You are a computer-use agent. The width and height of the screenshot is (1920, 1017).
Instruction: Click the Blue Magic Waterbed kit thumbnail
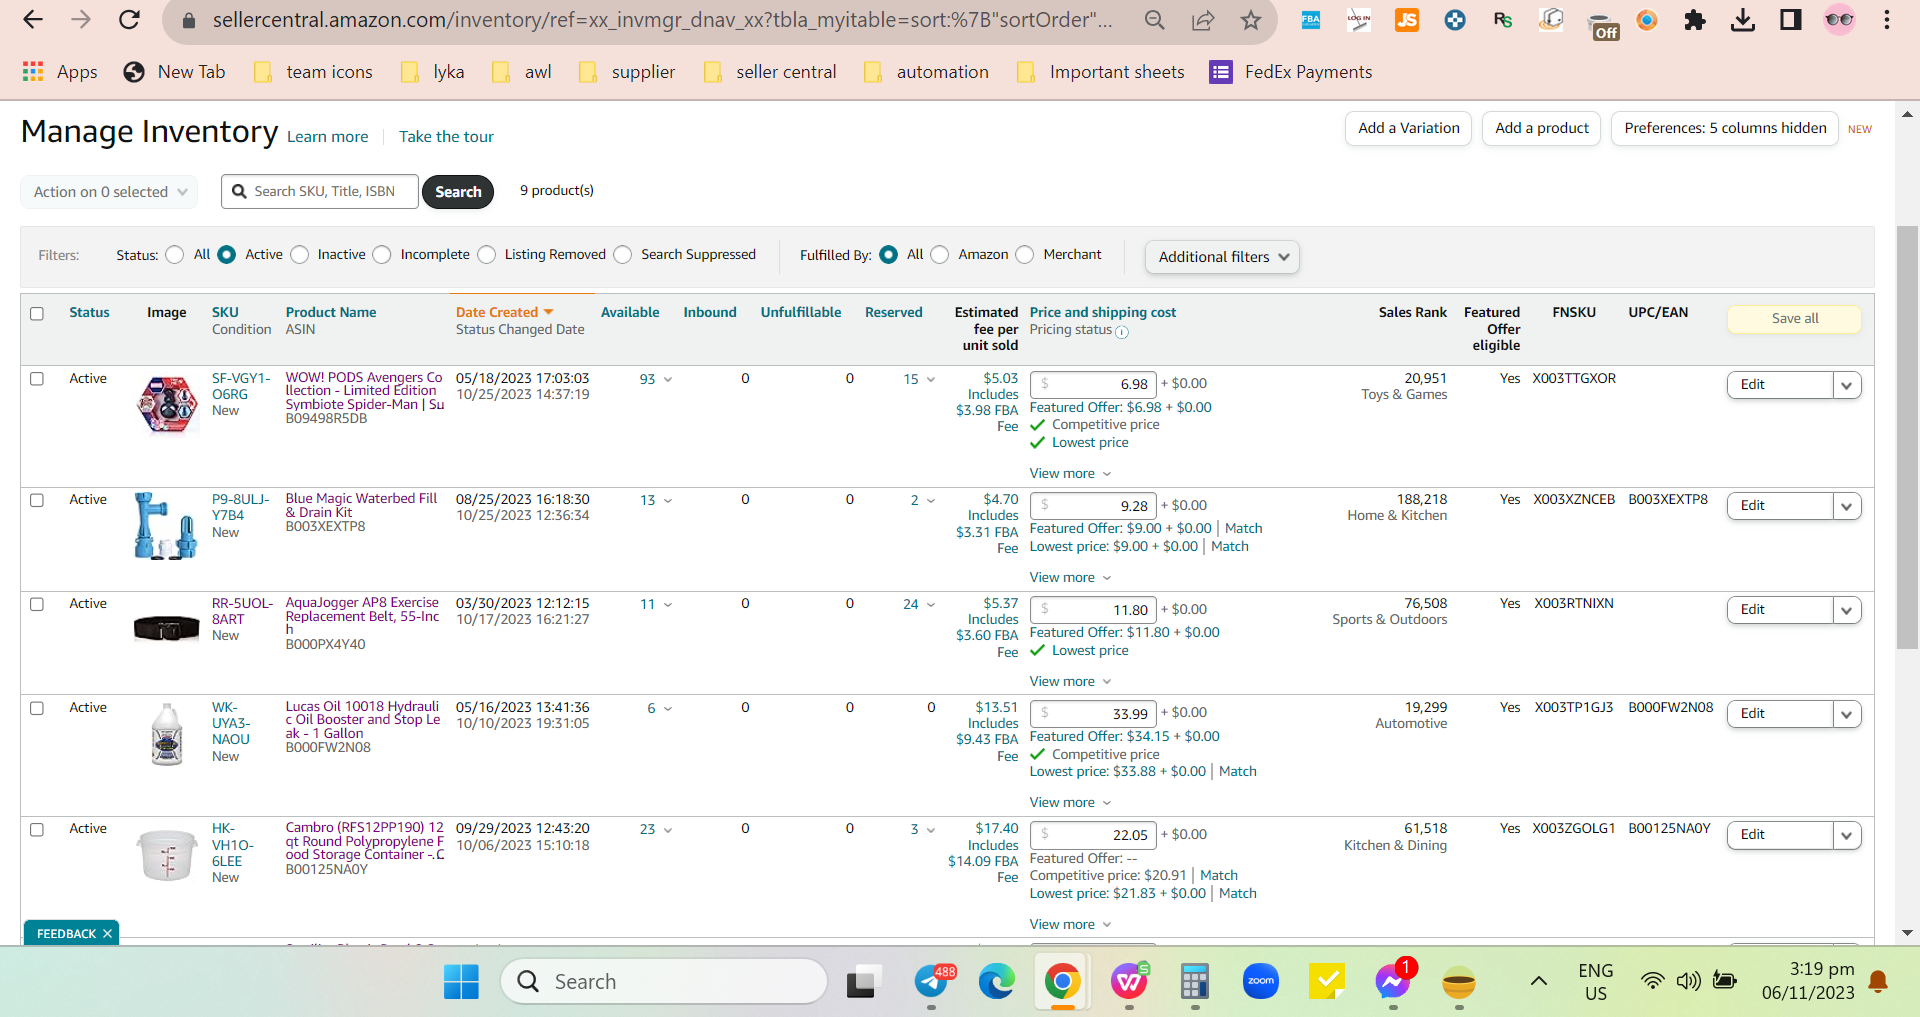pos(166,525)
